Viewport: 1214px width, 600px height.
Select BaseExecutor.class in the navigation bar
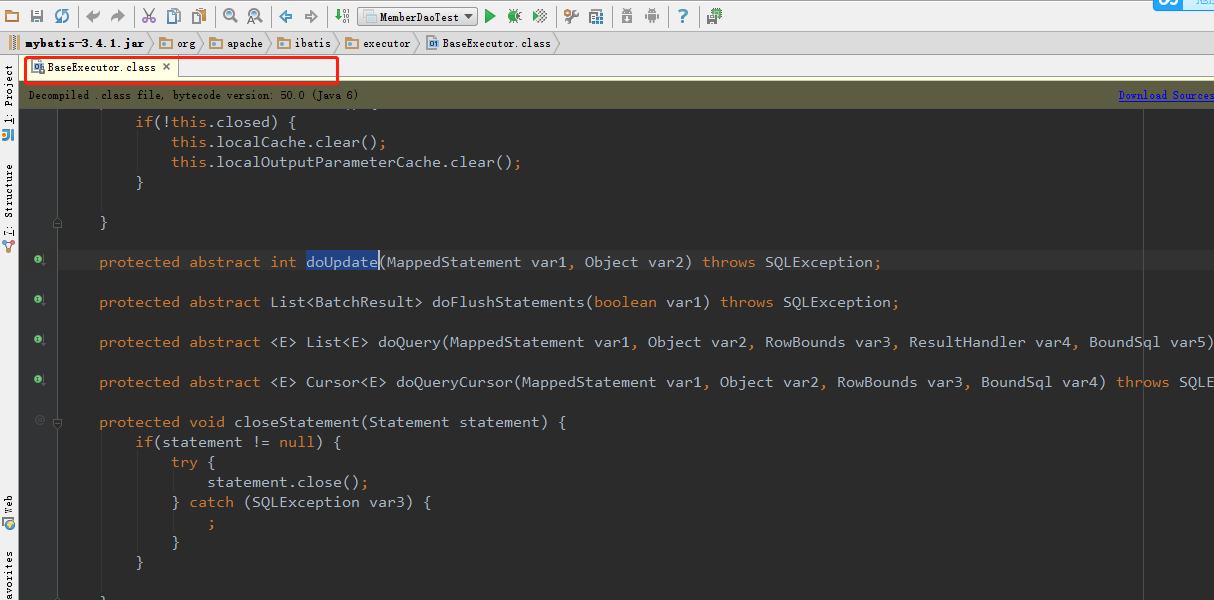click(x=488, y=43)
